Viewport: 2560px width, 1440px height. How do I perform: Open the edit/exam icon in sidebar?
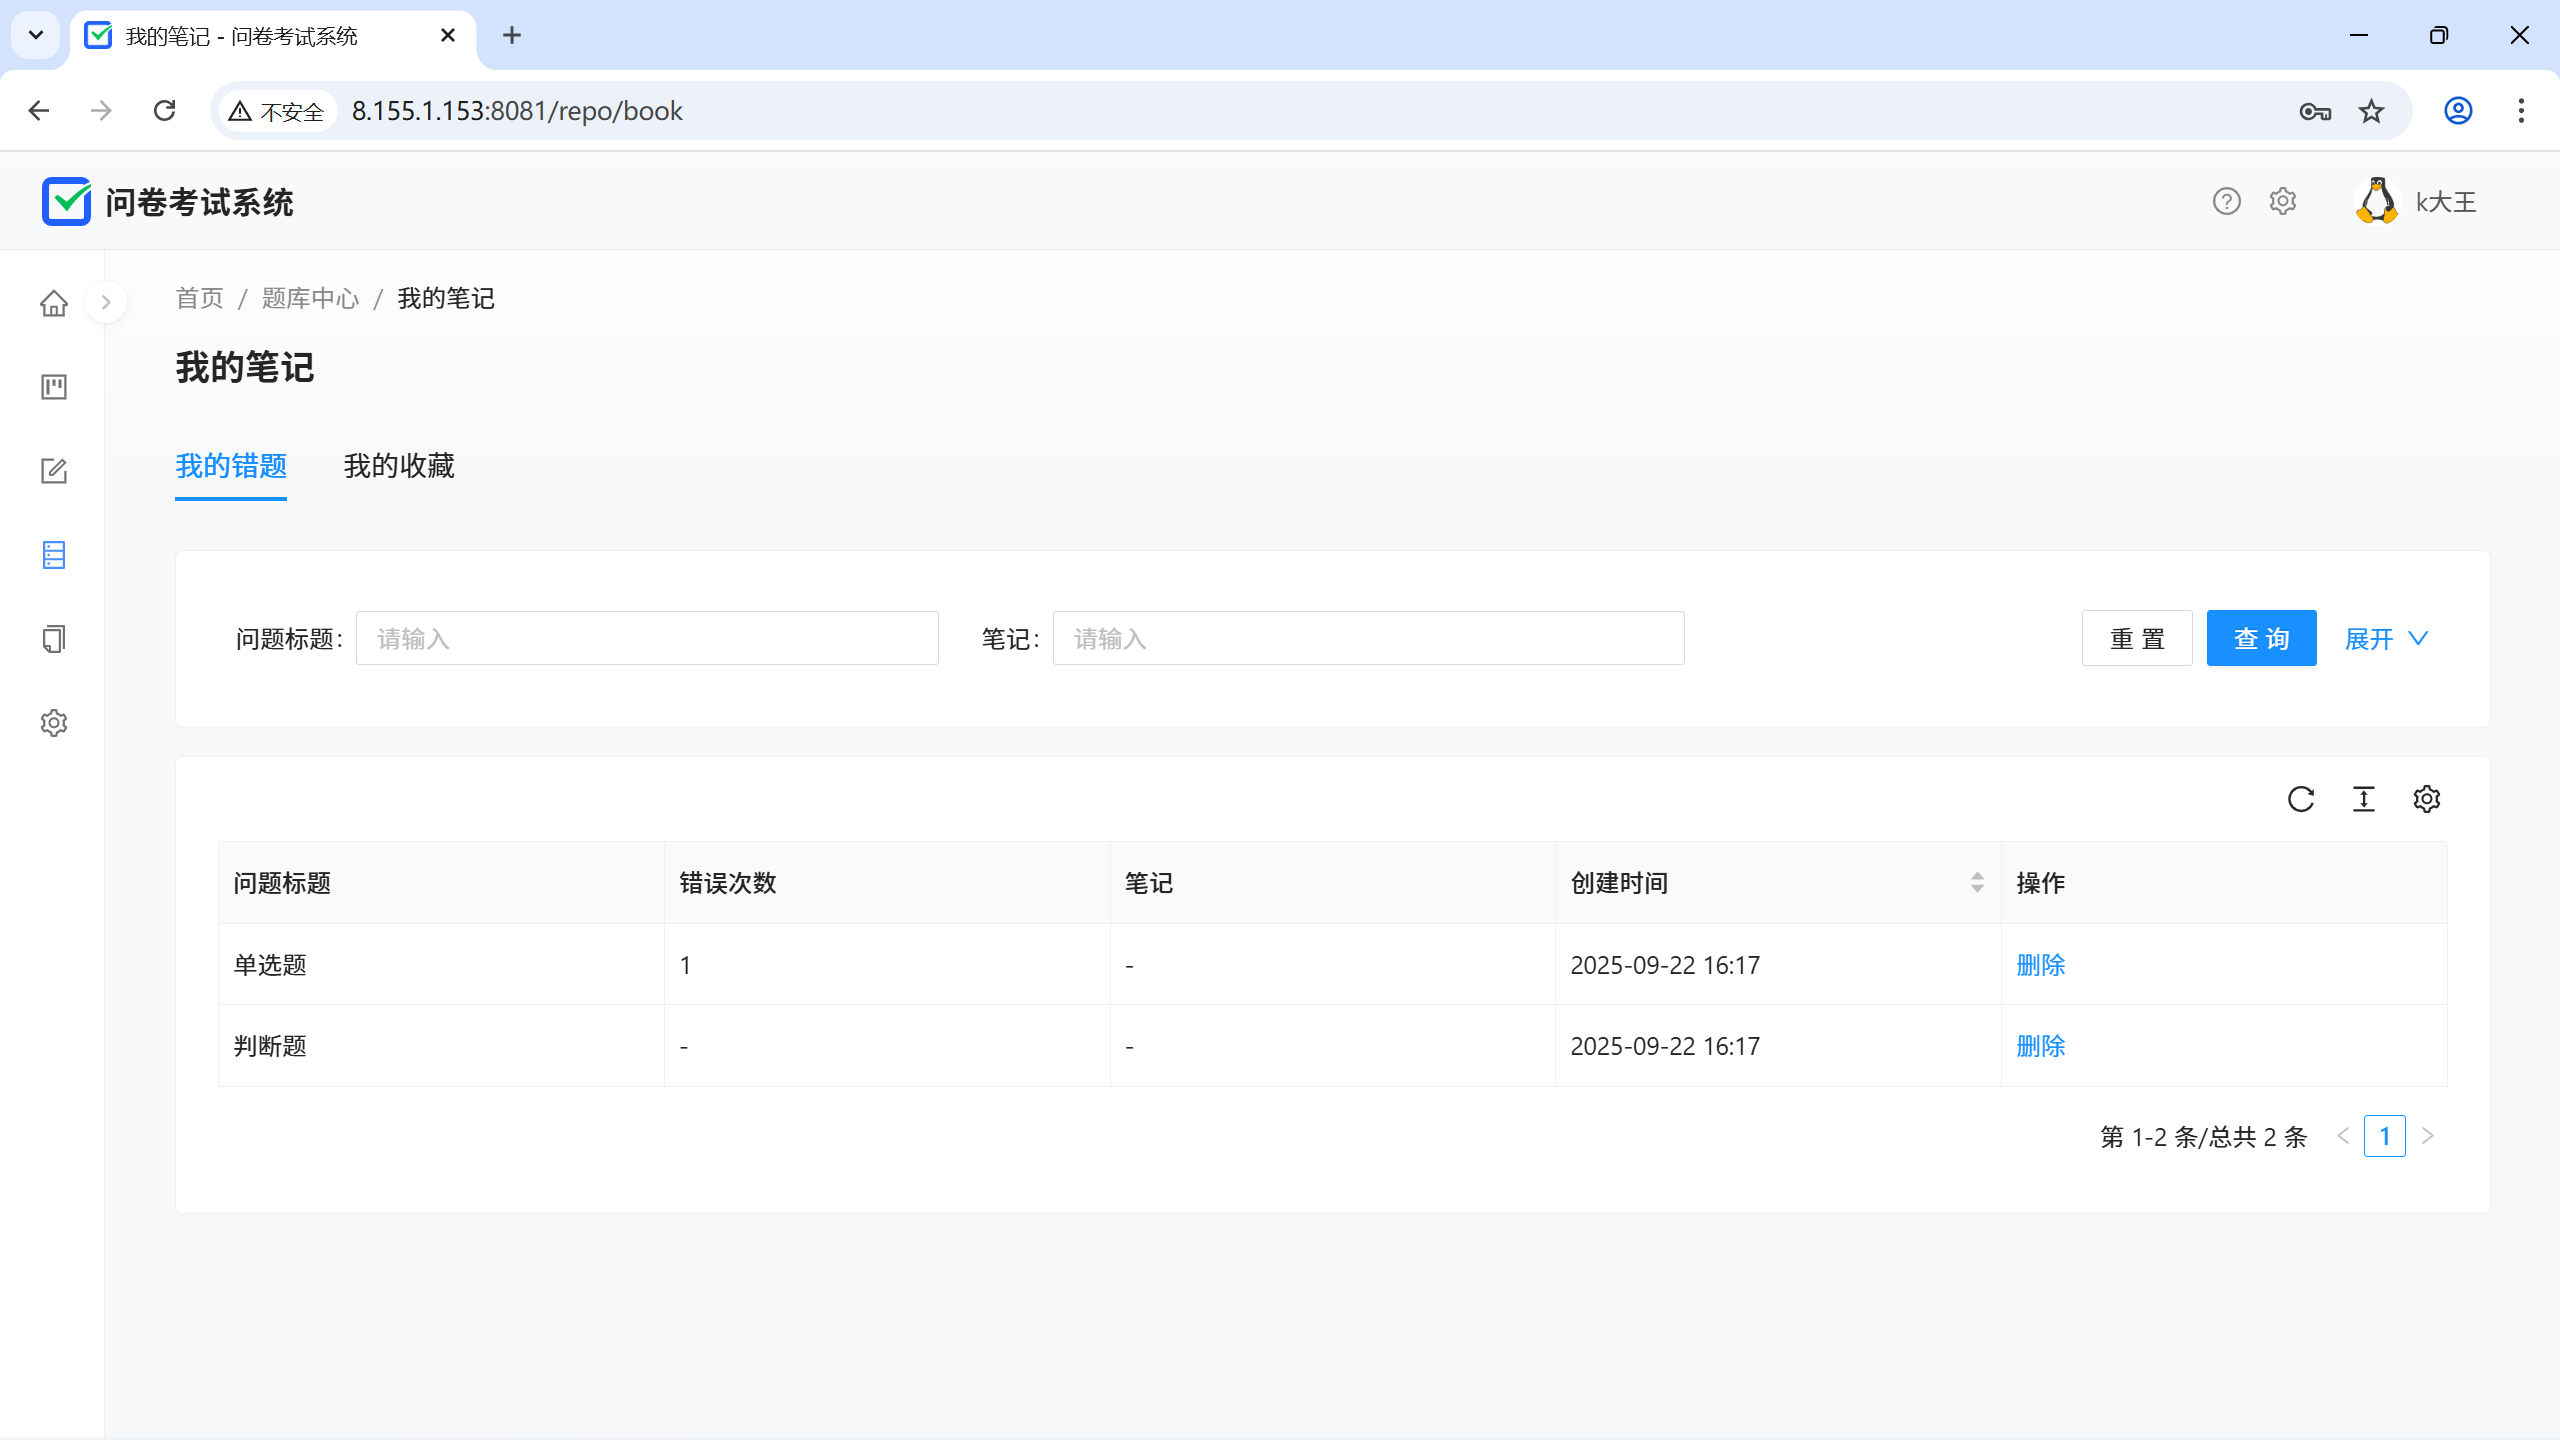click(x=54, y=471)
